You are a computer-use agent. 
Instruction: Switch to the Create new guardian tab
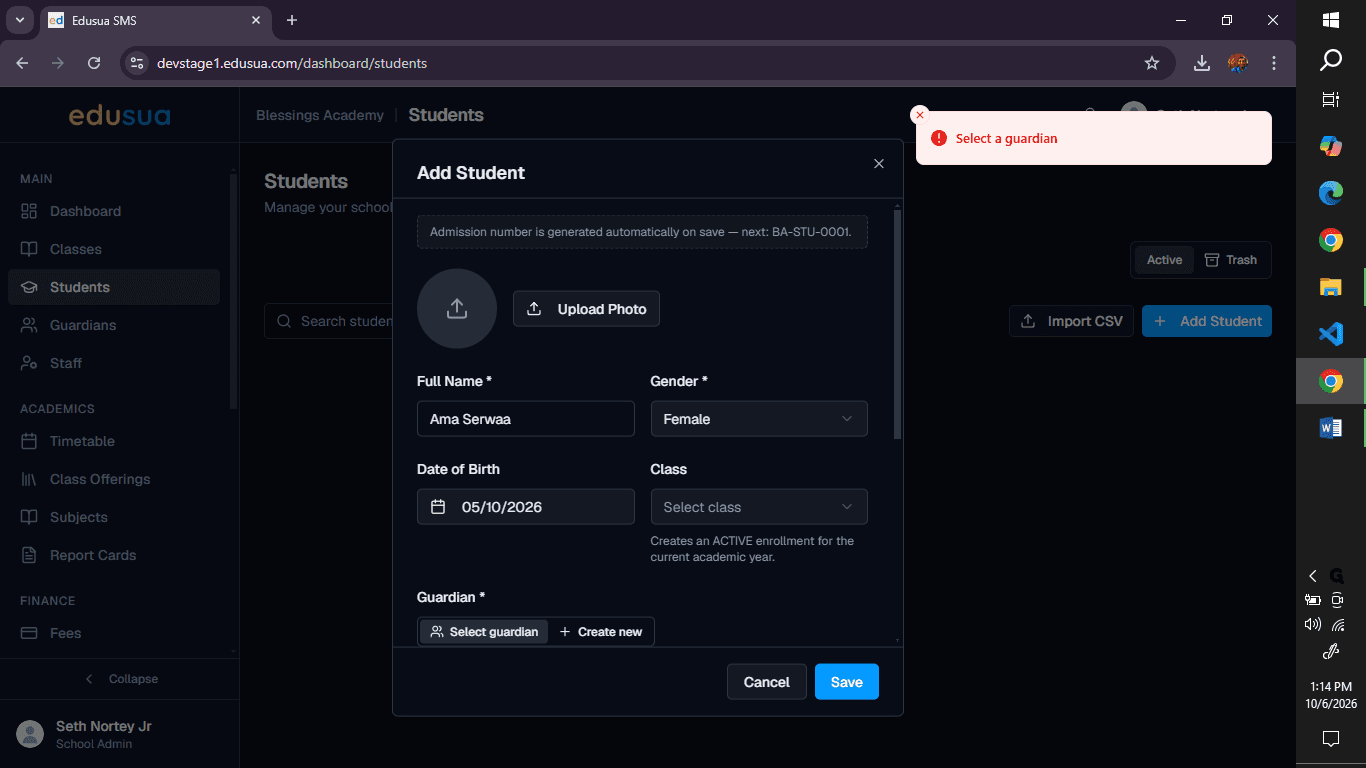pos(601,632)
